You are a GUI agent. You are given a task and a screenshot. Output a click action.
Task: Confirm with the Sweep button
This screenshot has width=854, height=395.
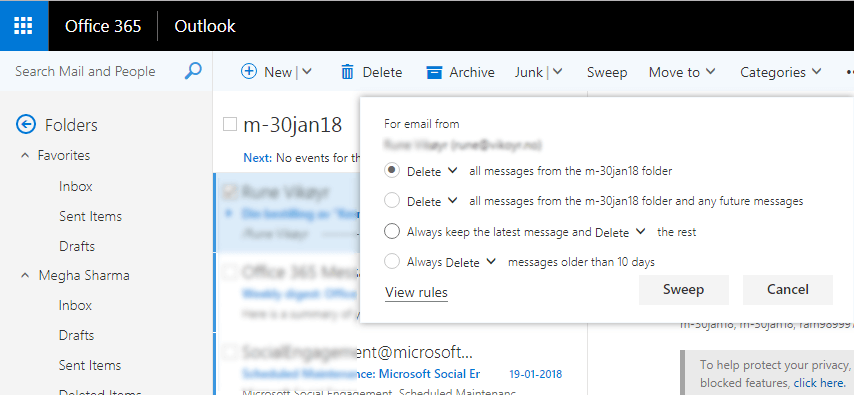click(684, 289)
